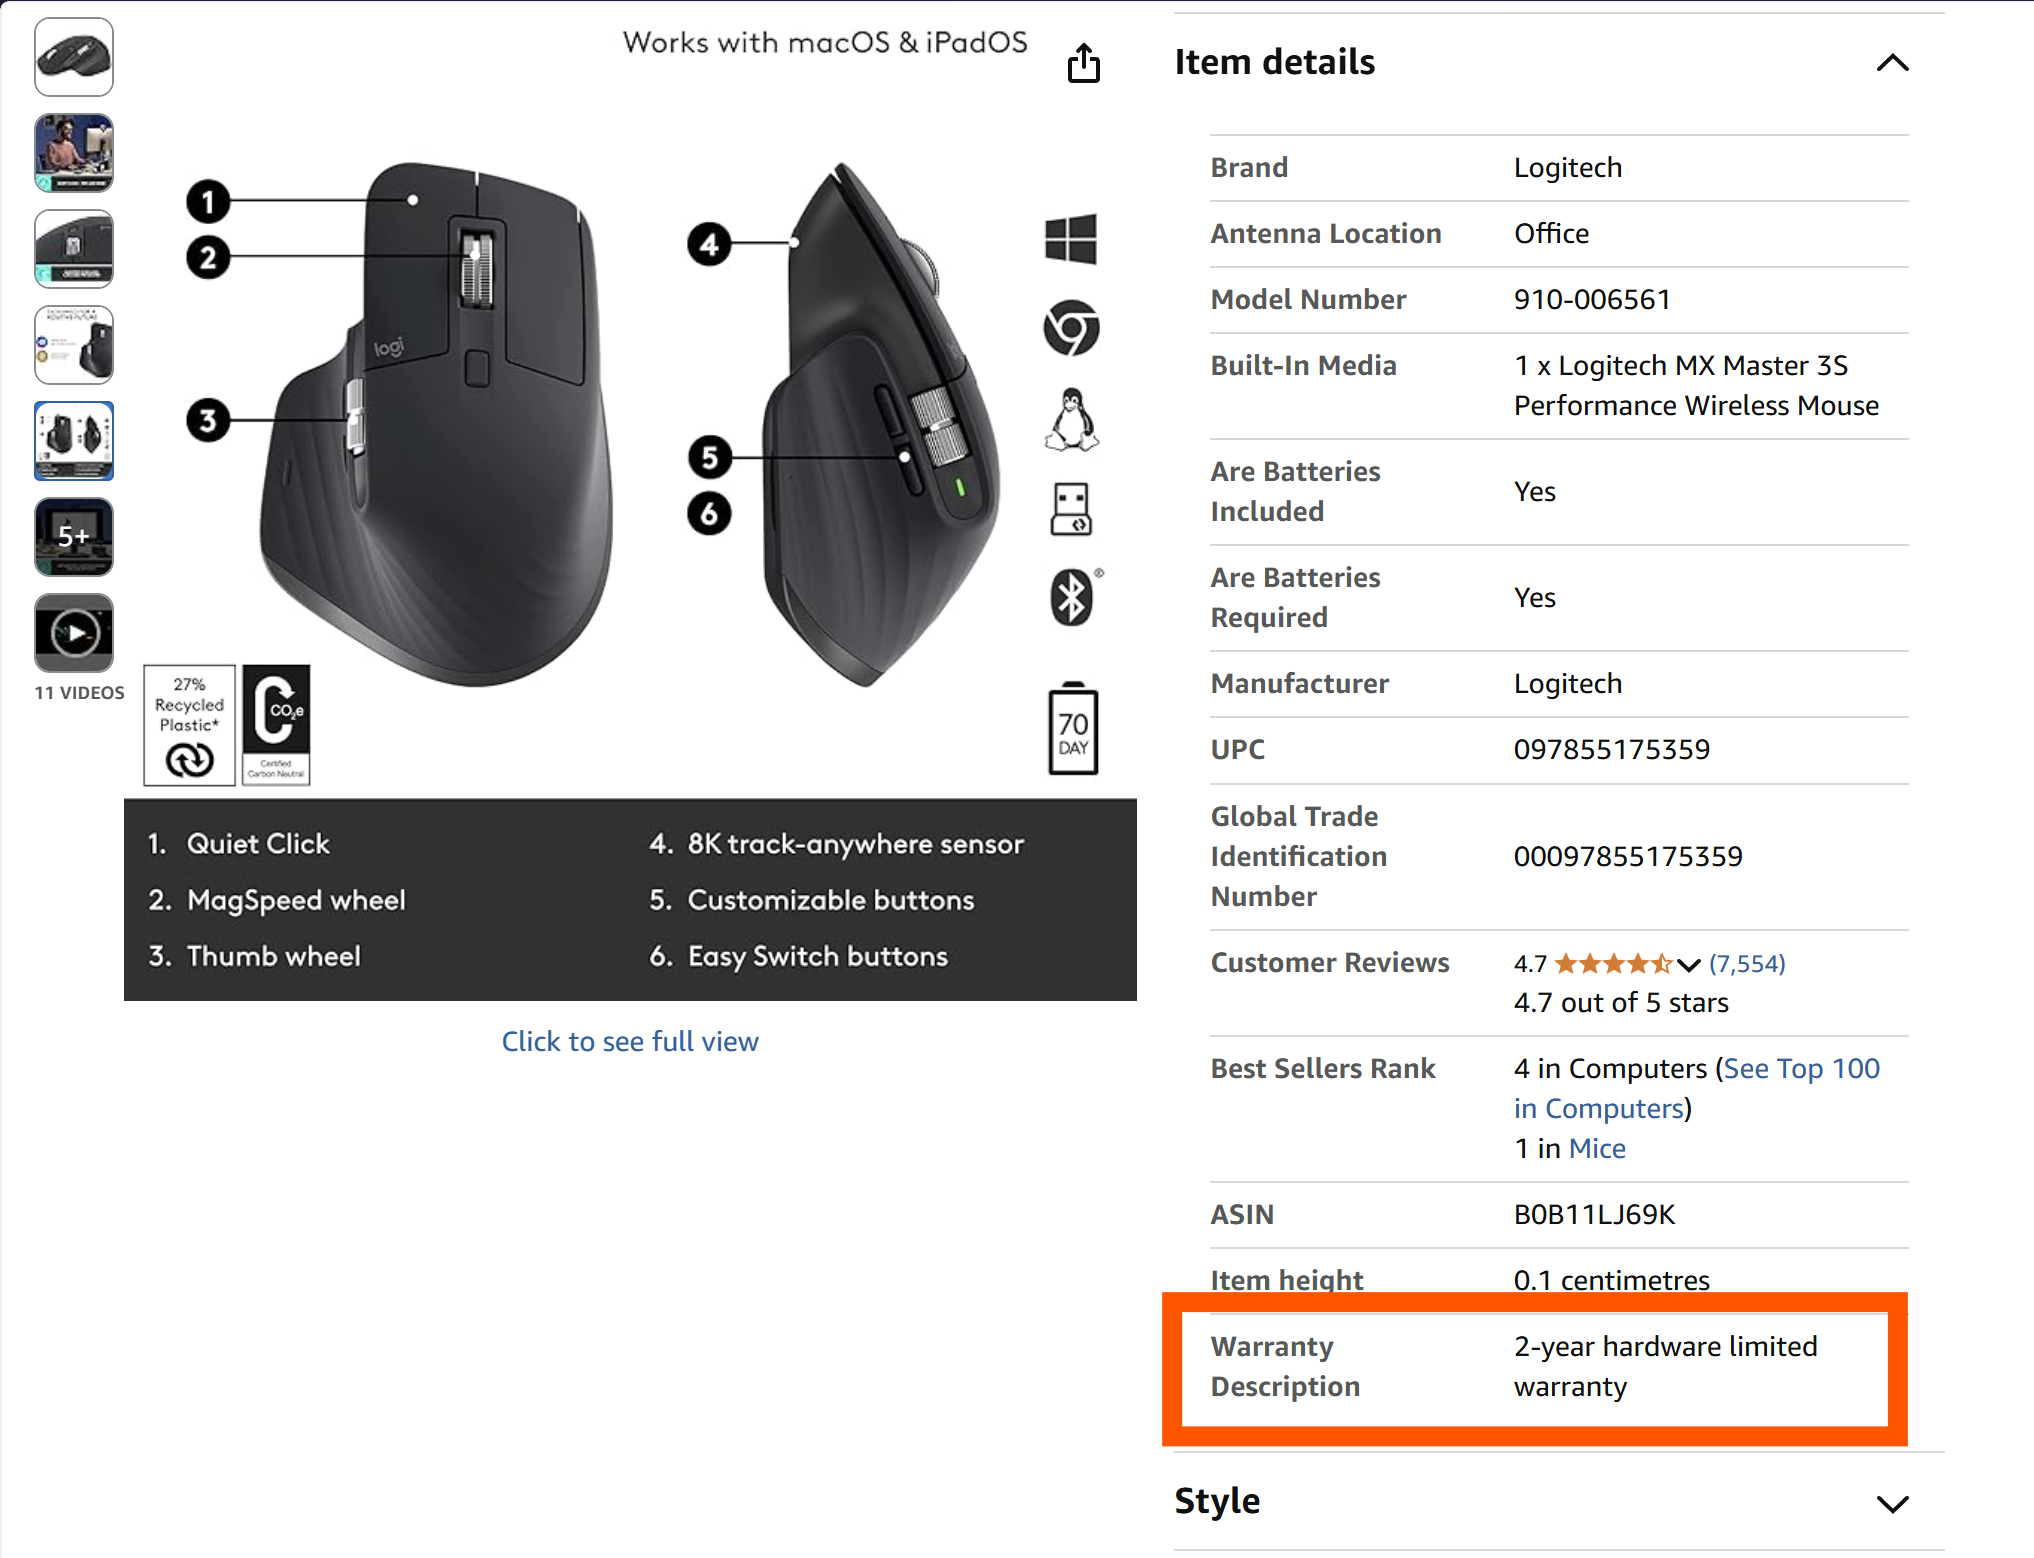2034x1558 pixels.
Task: Click the '0.1 centimetres' item height value
Action: [x=1611, y=1280]
